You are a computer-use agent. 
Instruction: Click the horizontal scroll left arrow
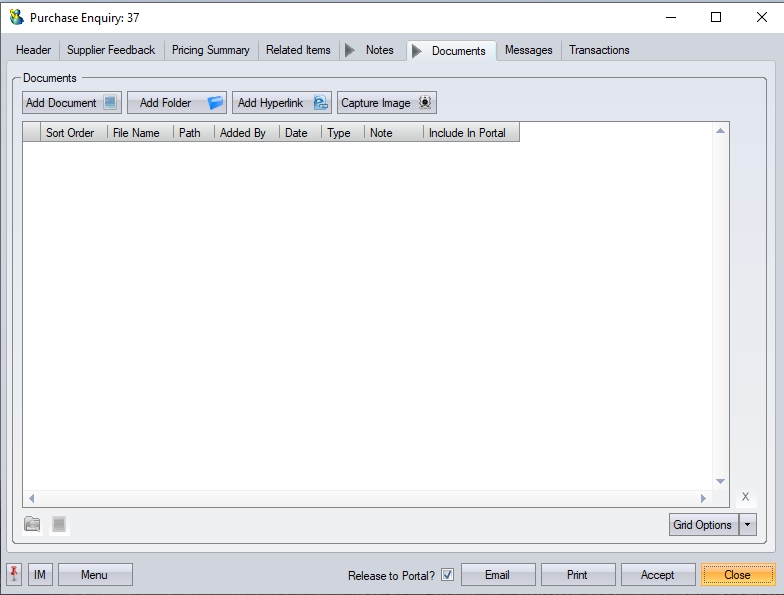click(32, 498)
